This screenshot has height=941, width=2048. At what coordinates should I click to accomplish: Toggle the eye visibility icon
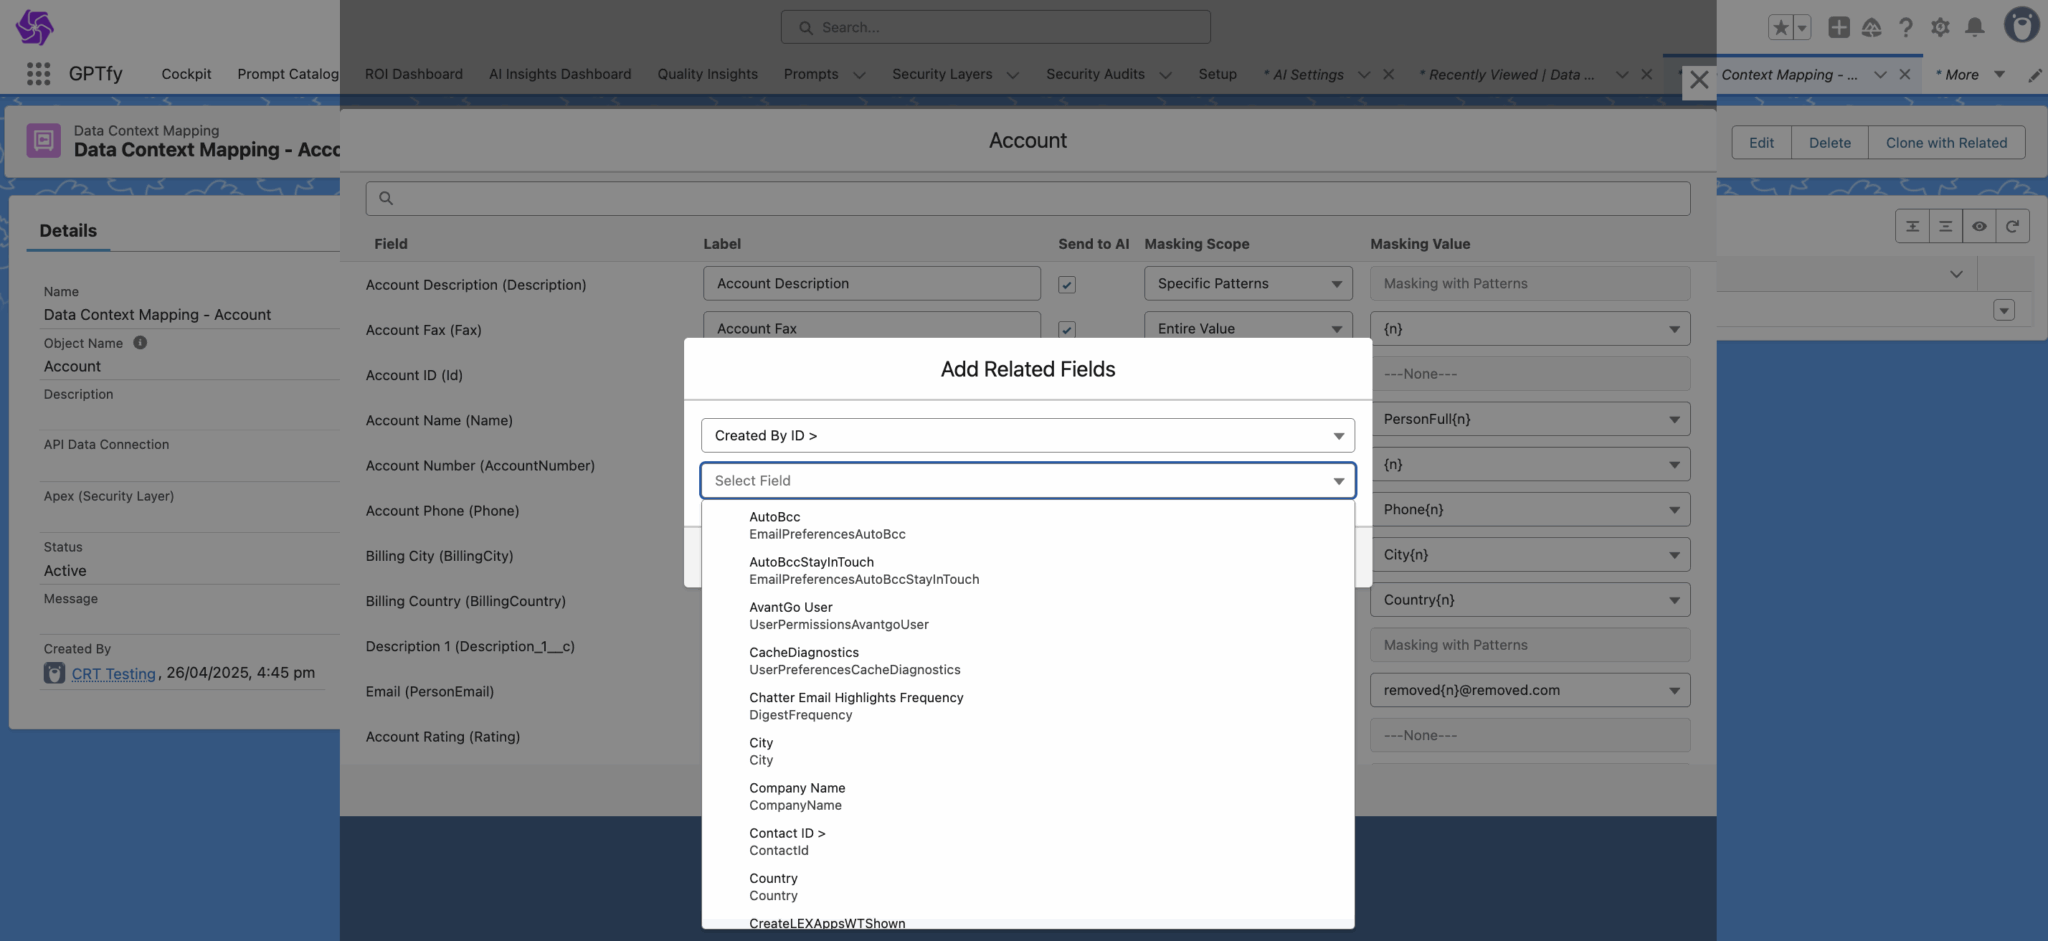(x=1979, y=226)
